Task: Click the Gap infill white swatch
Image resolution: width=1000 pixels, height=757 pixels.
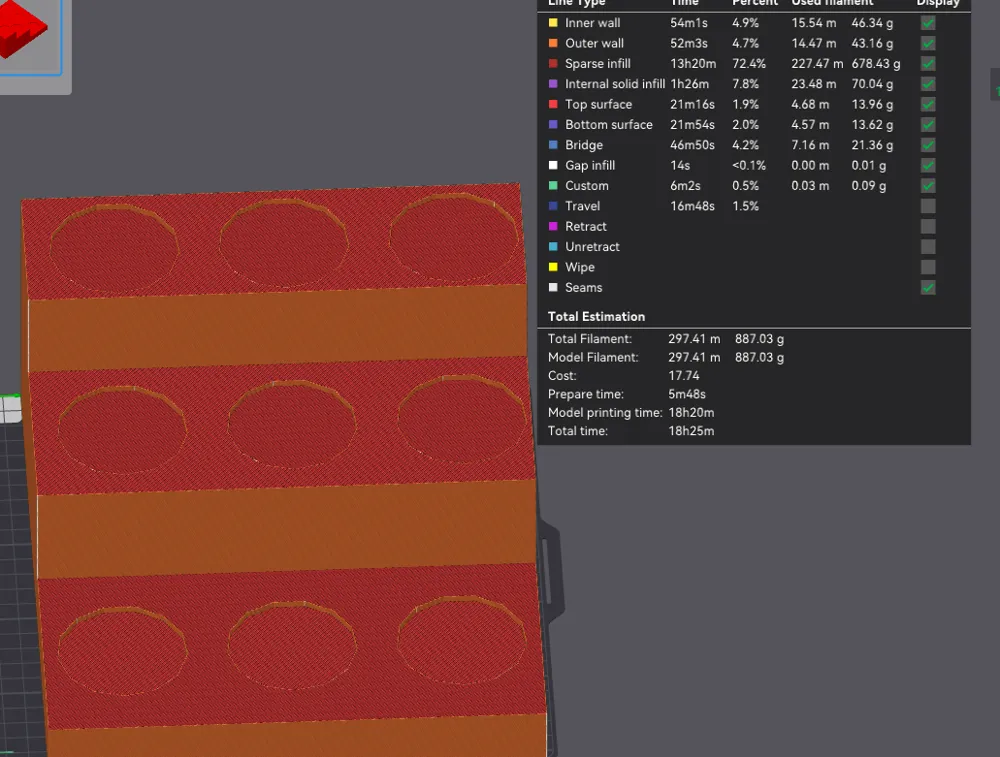Action: [x=553, y=165]
